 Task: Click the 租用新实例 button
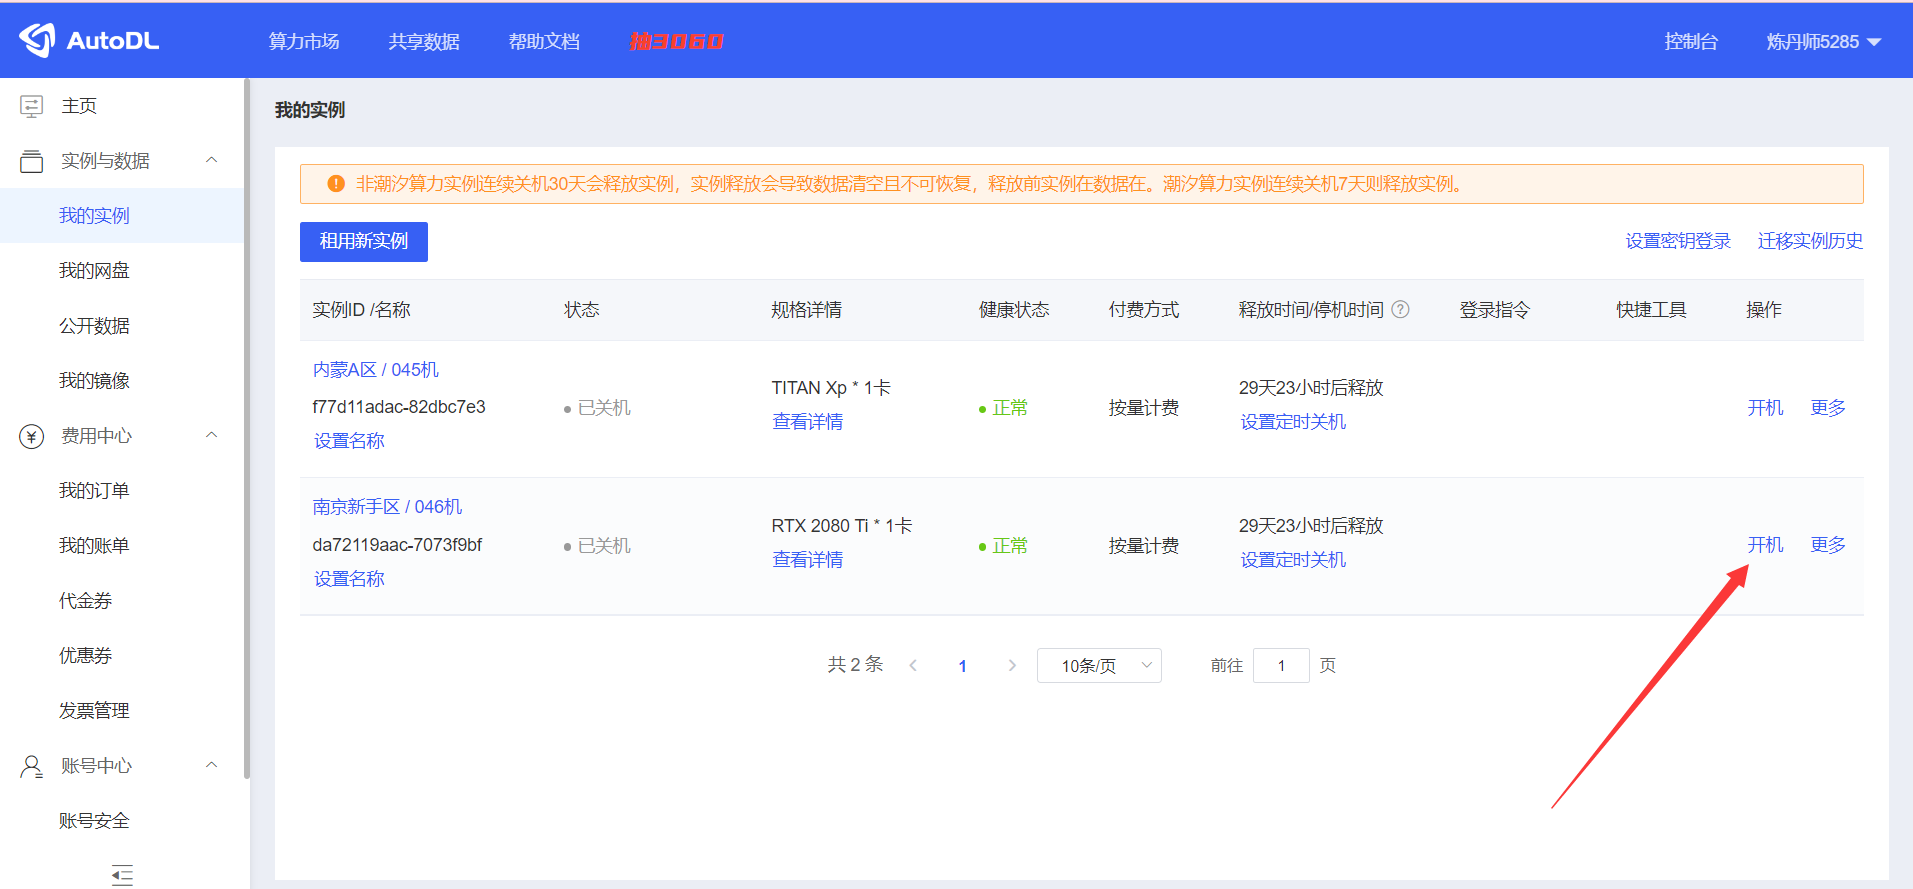[x=364, y=242]
